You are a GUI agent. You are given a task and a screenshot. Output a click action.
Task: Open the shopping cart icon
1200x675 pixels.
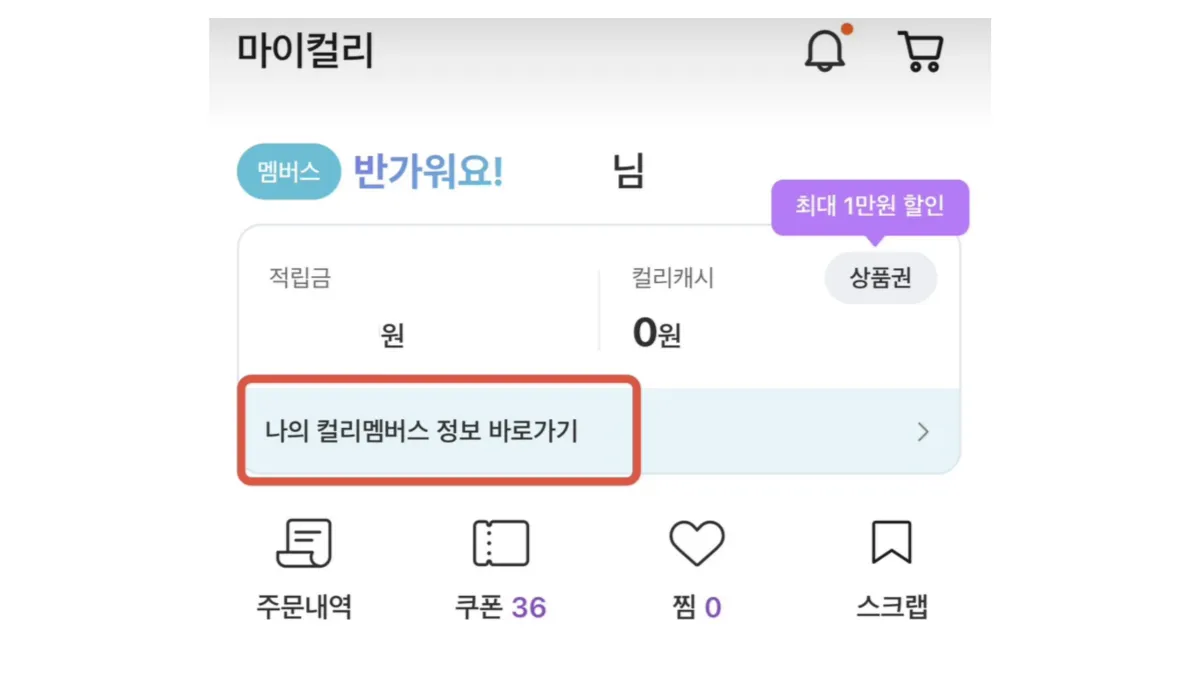tap(920, 50)
